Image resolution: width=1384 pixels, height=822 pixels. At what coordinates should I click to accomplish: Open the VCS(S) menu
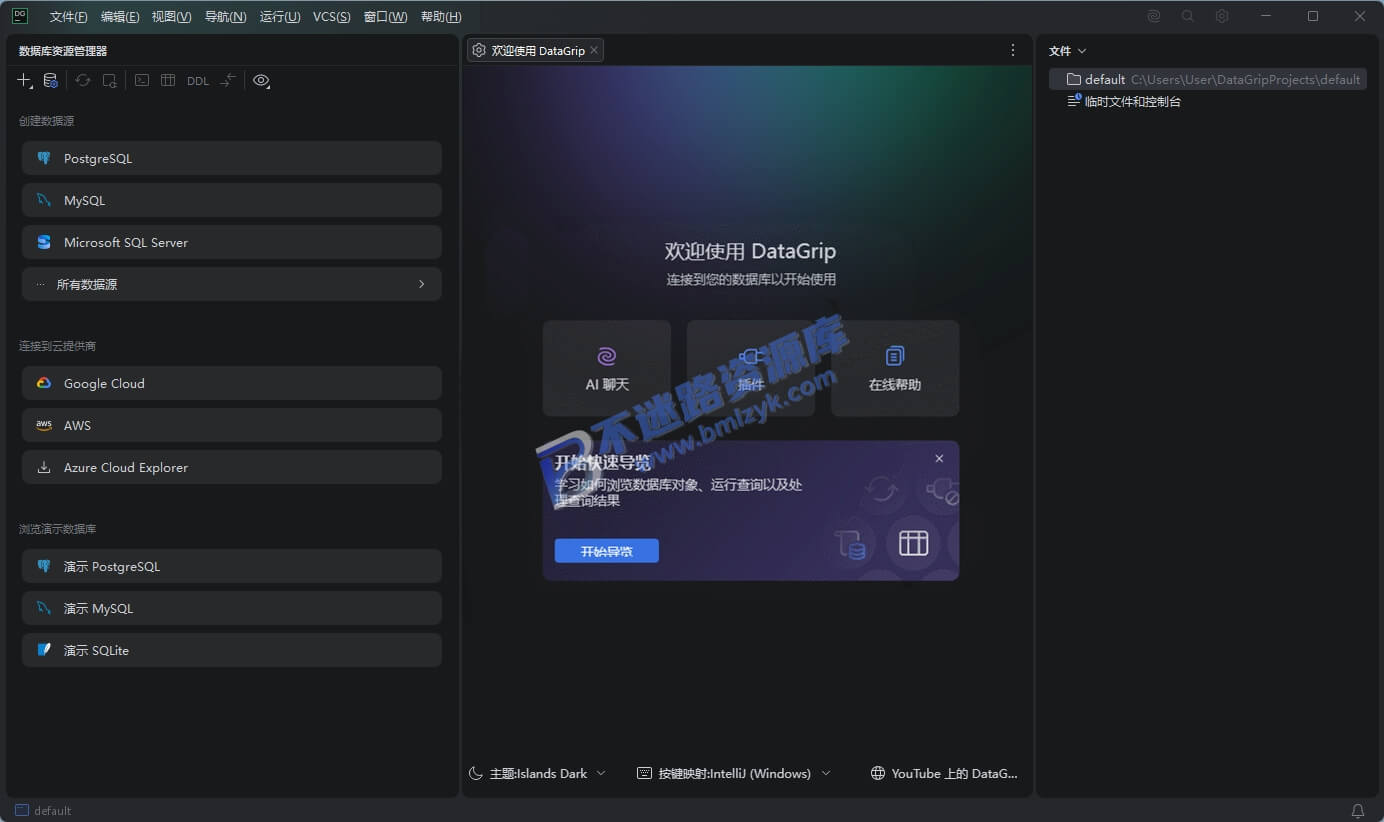tap(332, 17)
